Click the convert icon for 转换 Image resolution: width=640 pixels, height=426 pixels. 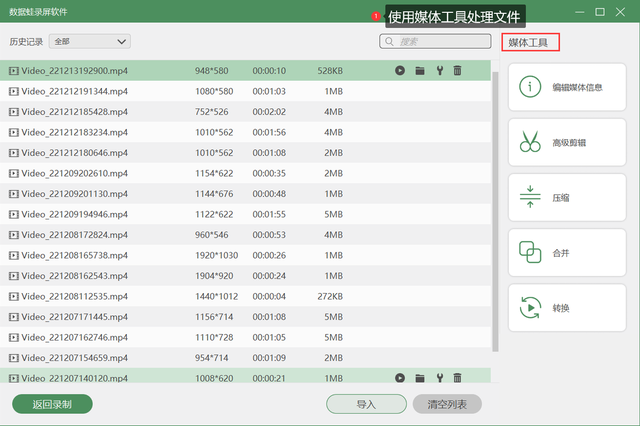530,308
